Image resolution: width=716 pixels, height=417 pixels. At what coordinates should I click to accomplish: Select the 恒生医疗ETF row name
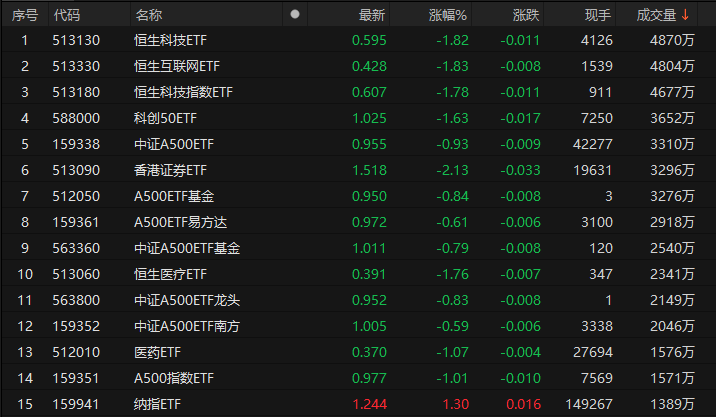tap(170, 274)
